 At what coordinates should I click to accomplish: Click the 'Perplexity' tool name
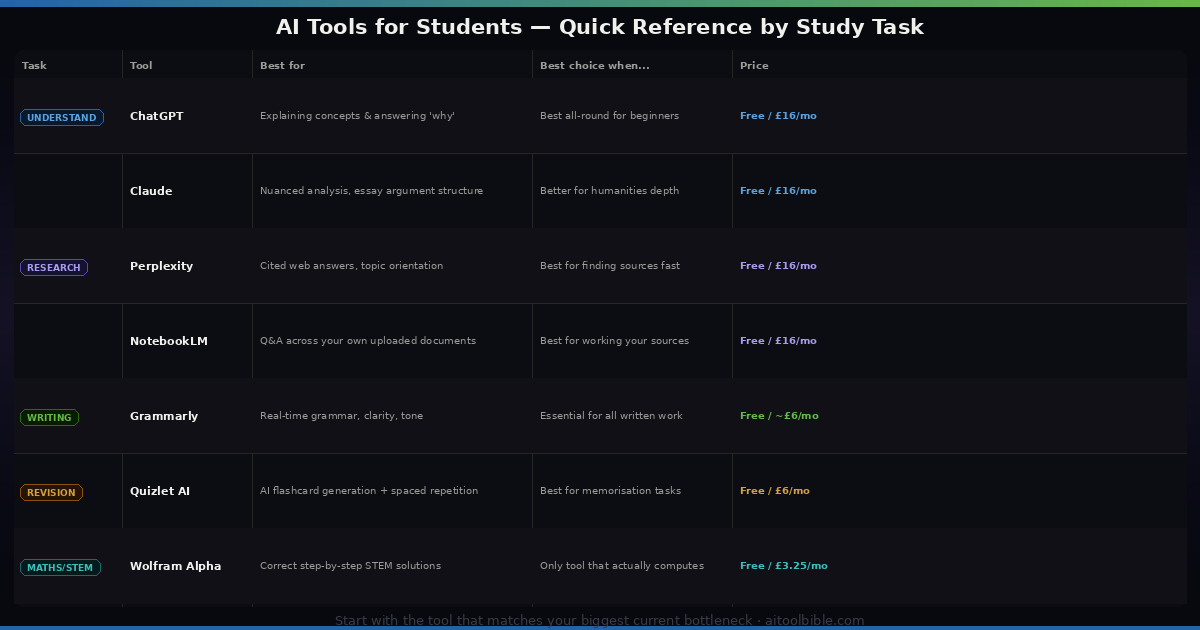click(x=161, y=266)
